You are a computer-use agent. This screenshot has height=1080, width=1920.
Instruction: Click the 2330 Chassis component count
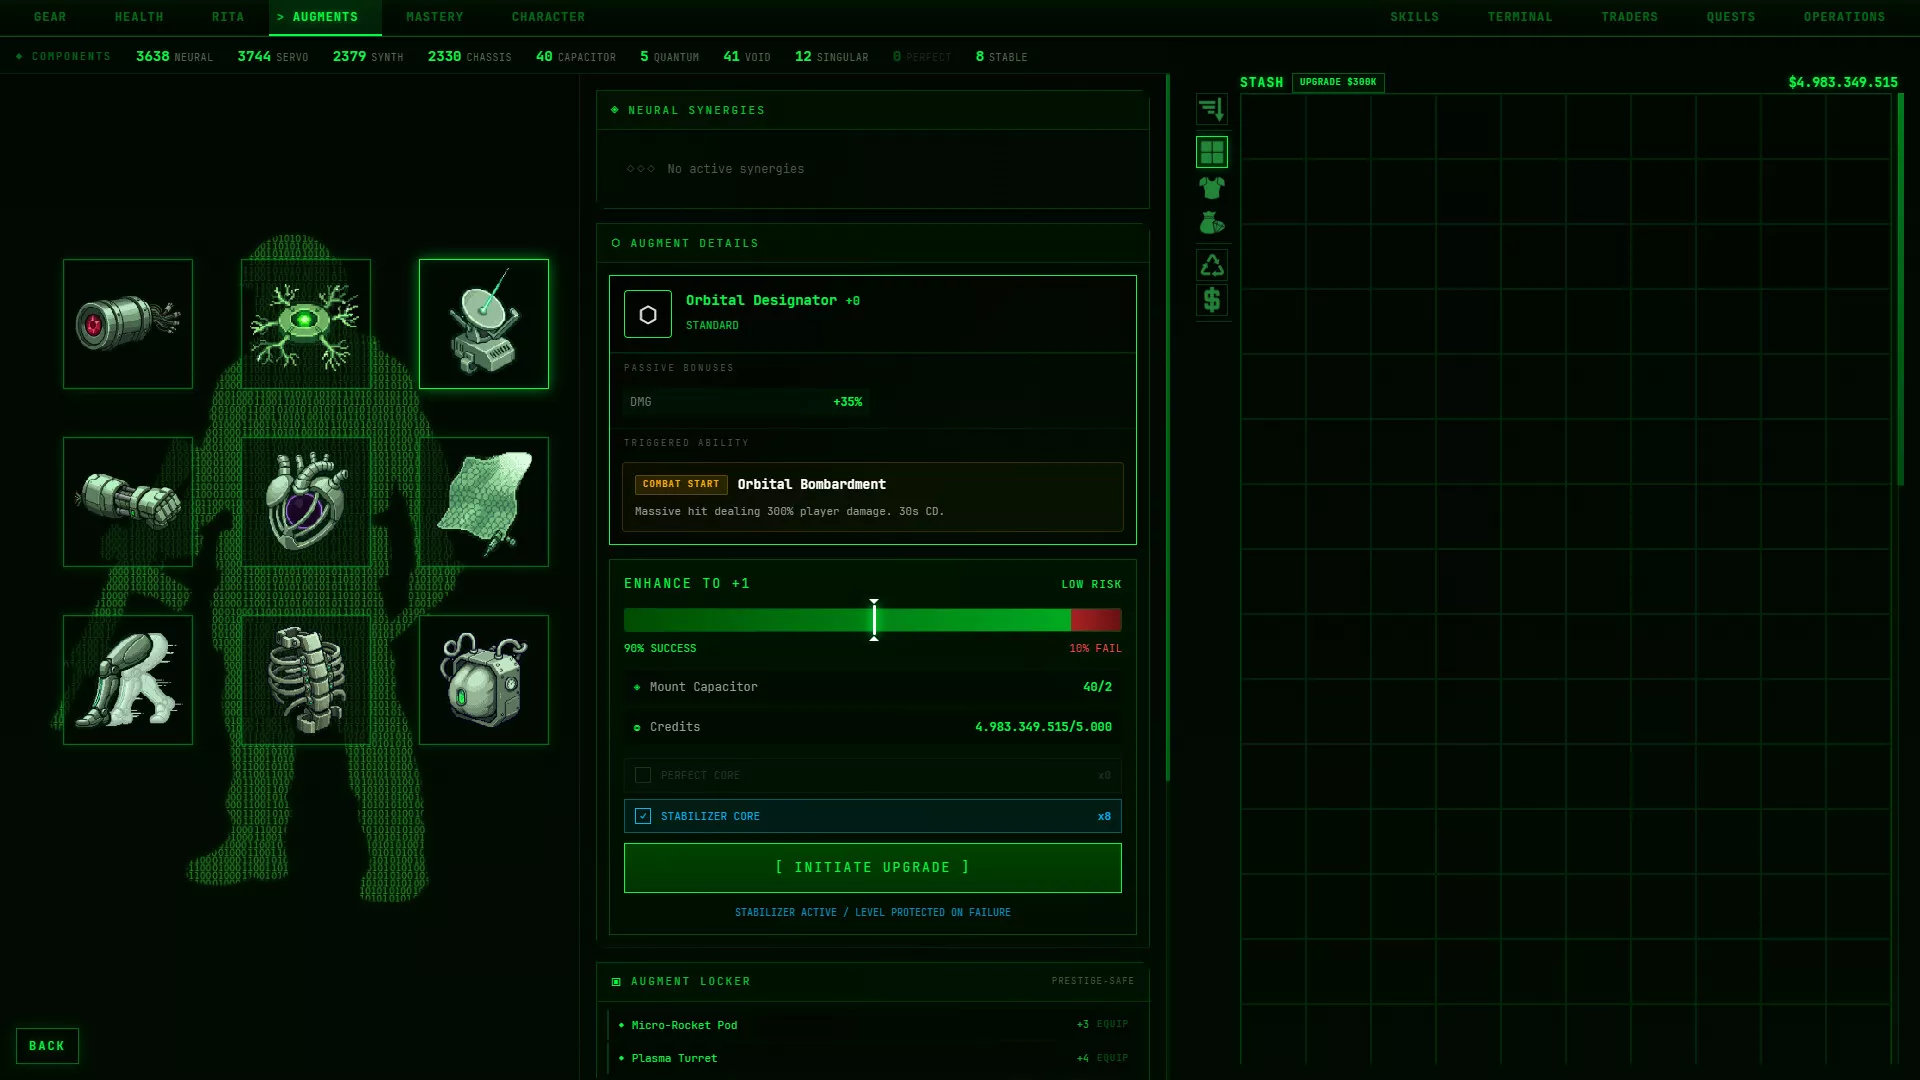(470, 57)
